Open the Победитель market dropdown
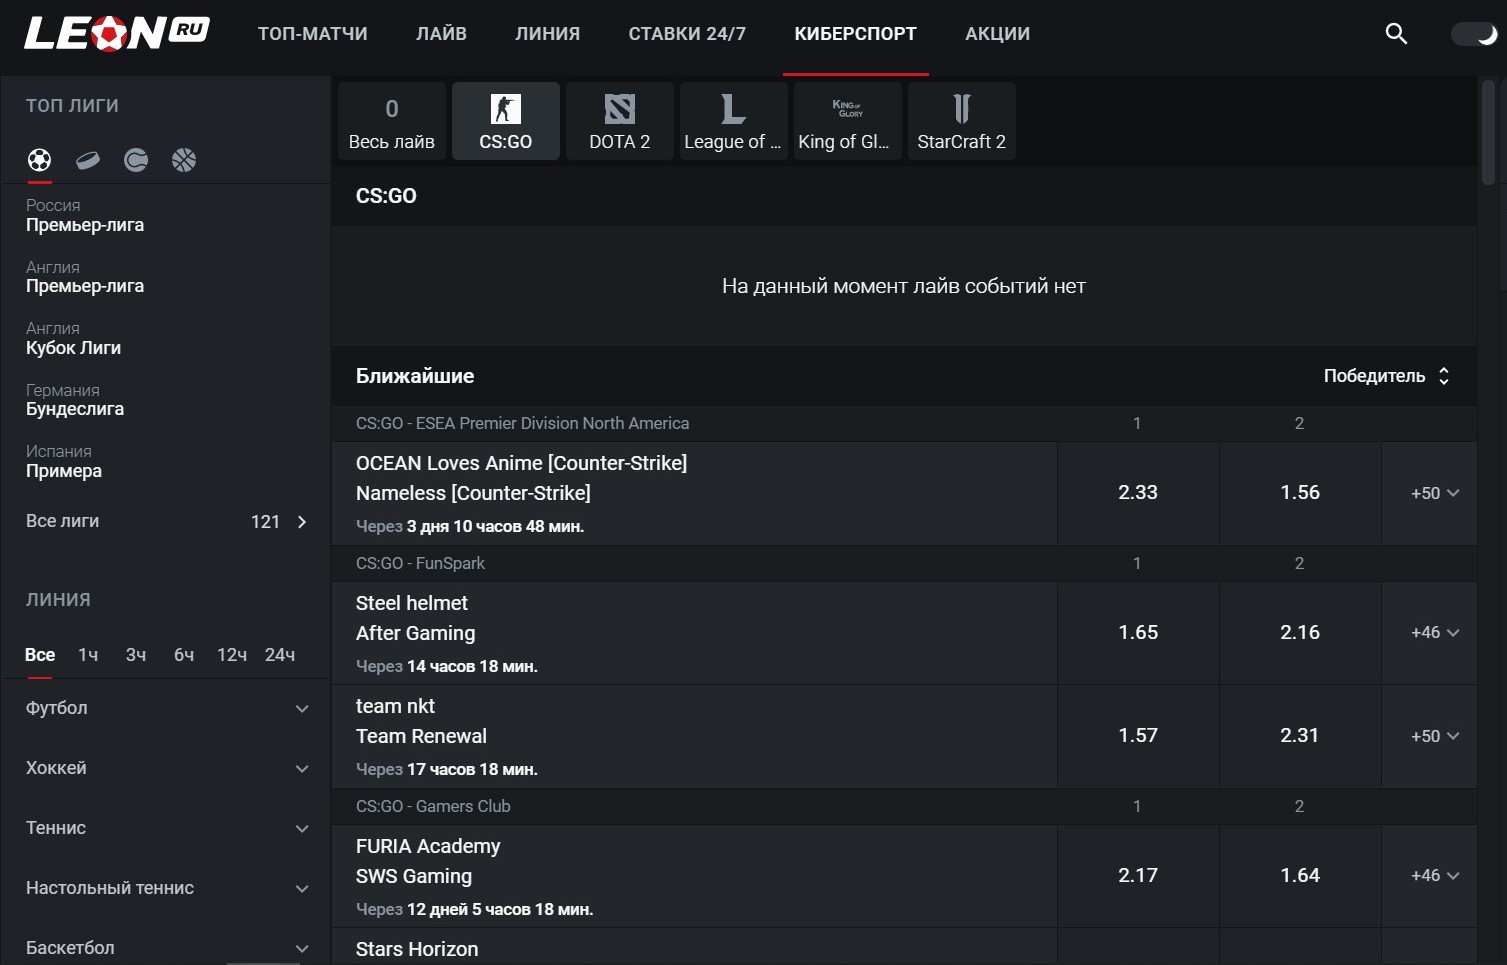1507x965 pixels. pyautogui.click(x=1387, y=376)
